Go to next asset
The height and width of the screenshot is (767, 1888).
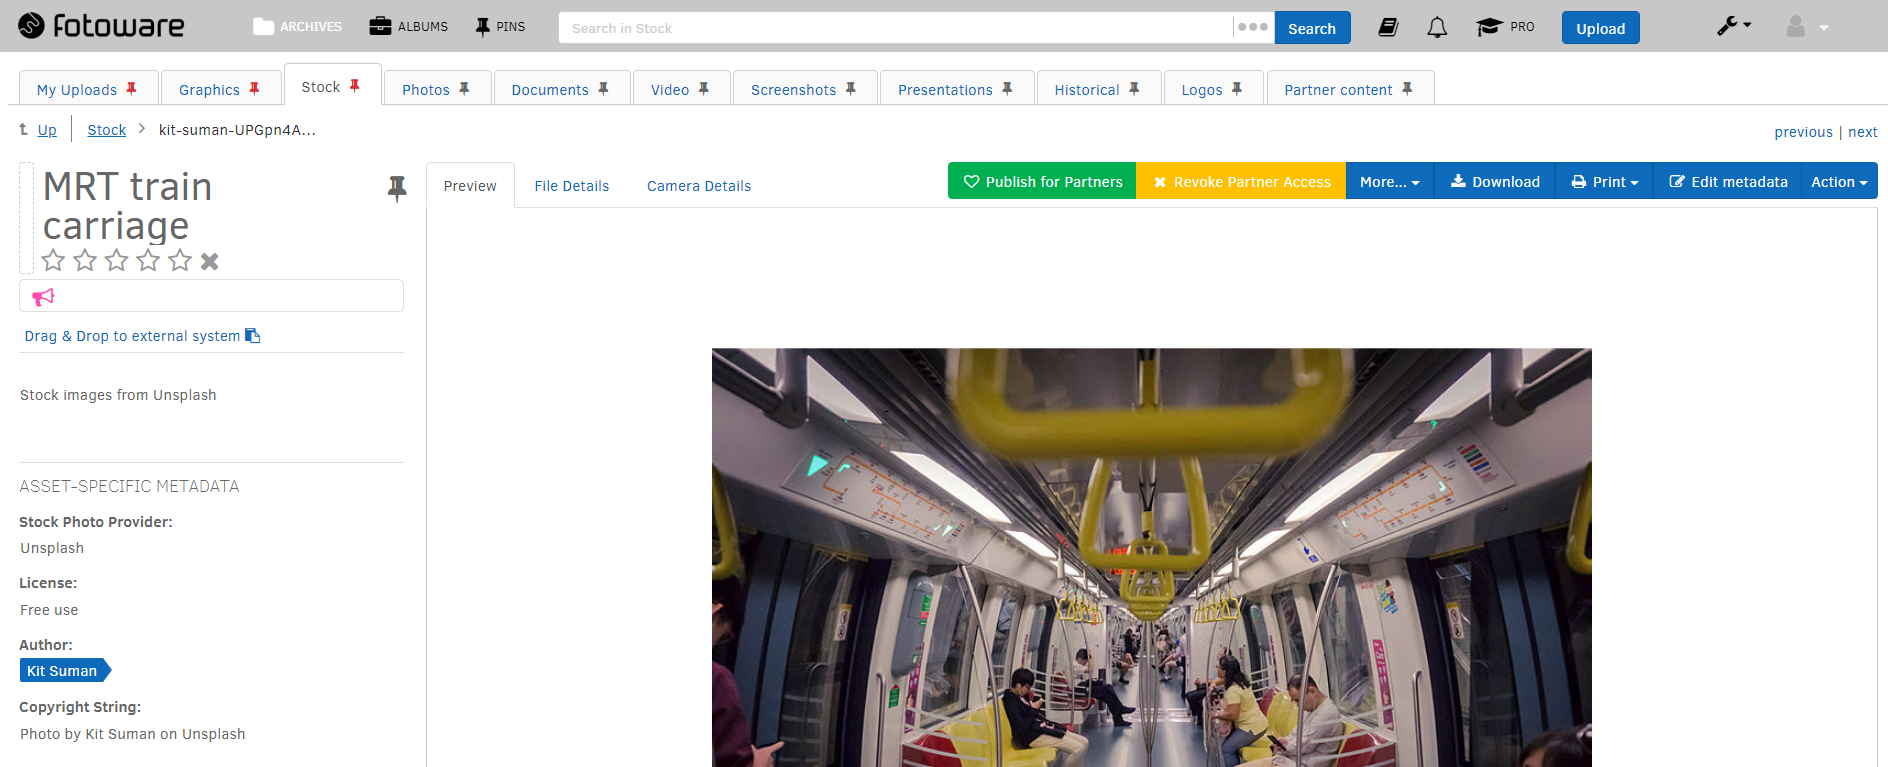click(x=1862, y=132)
